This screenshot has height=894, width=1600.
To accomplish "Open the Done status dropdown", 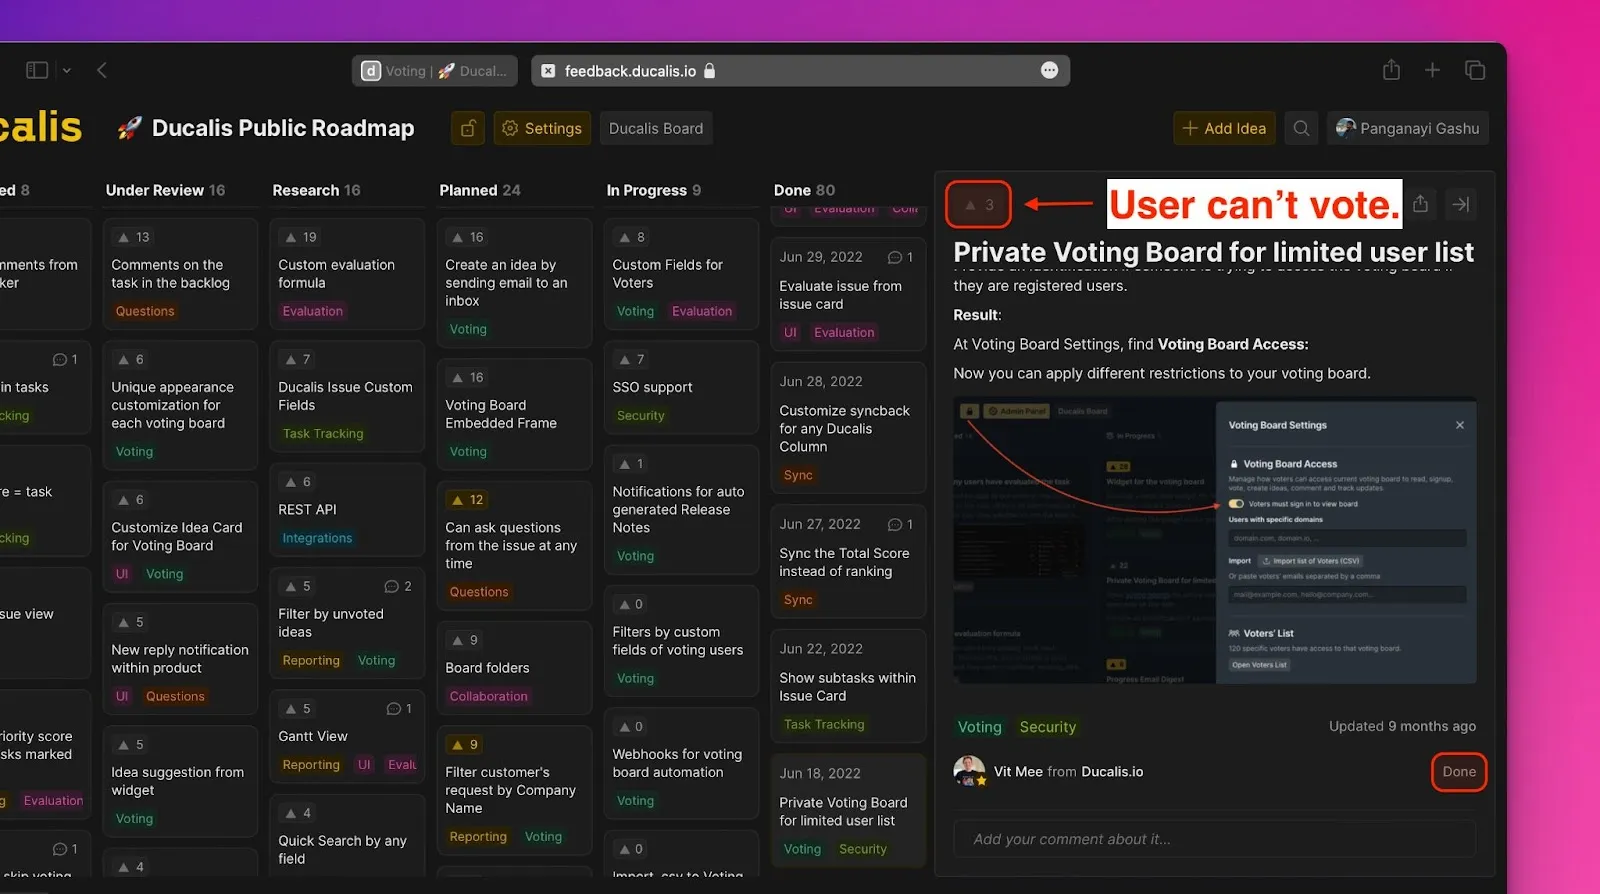I will pos(1458,772).
